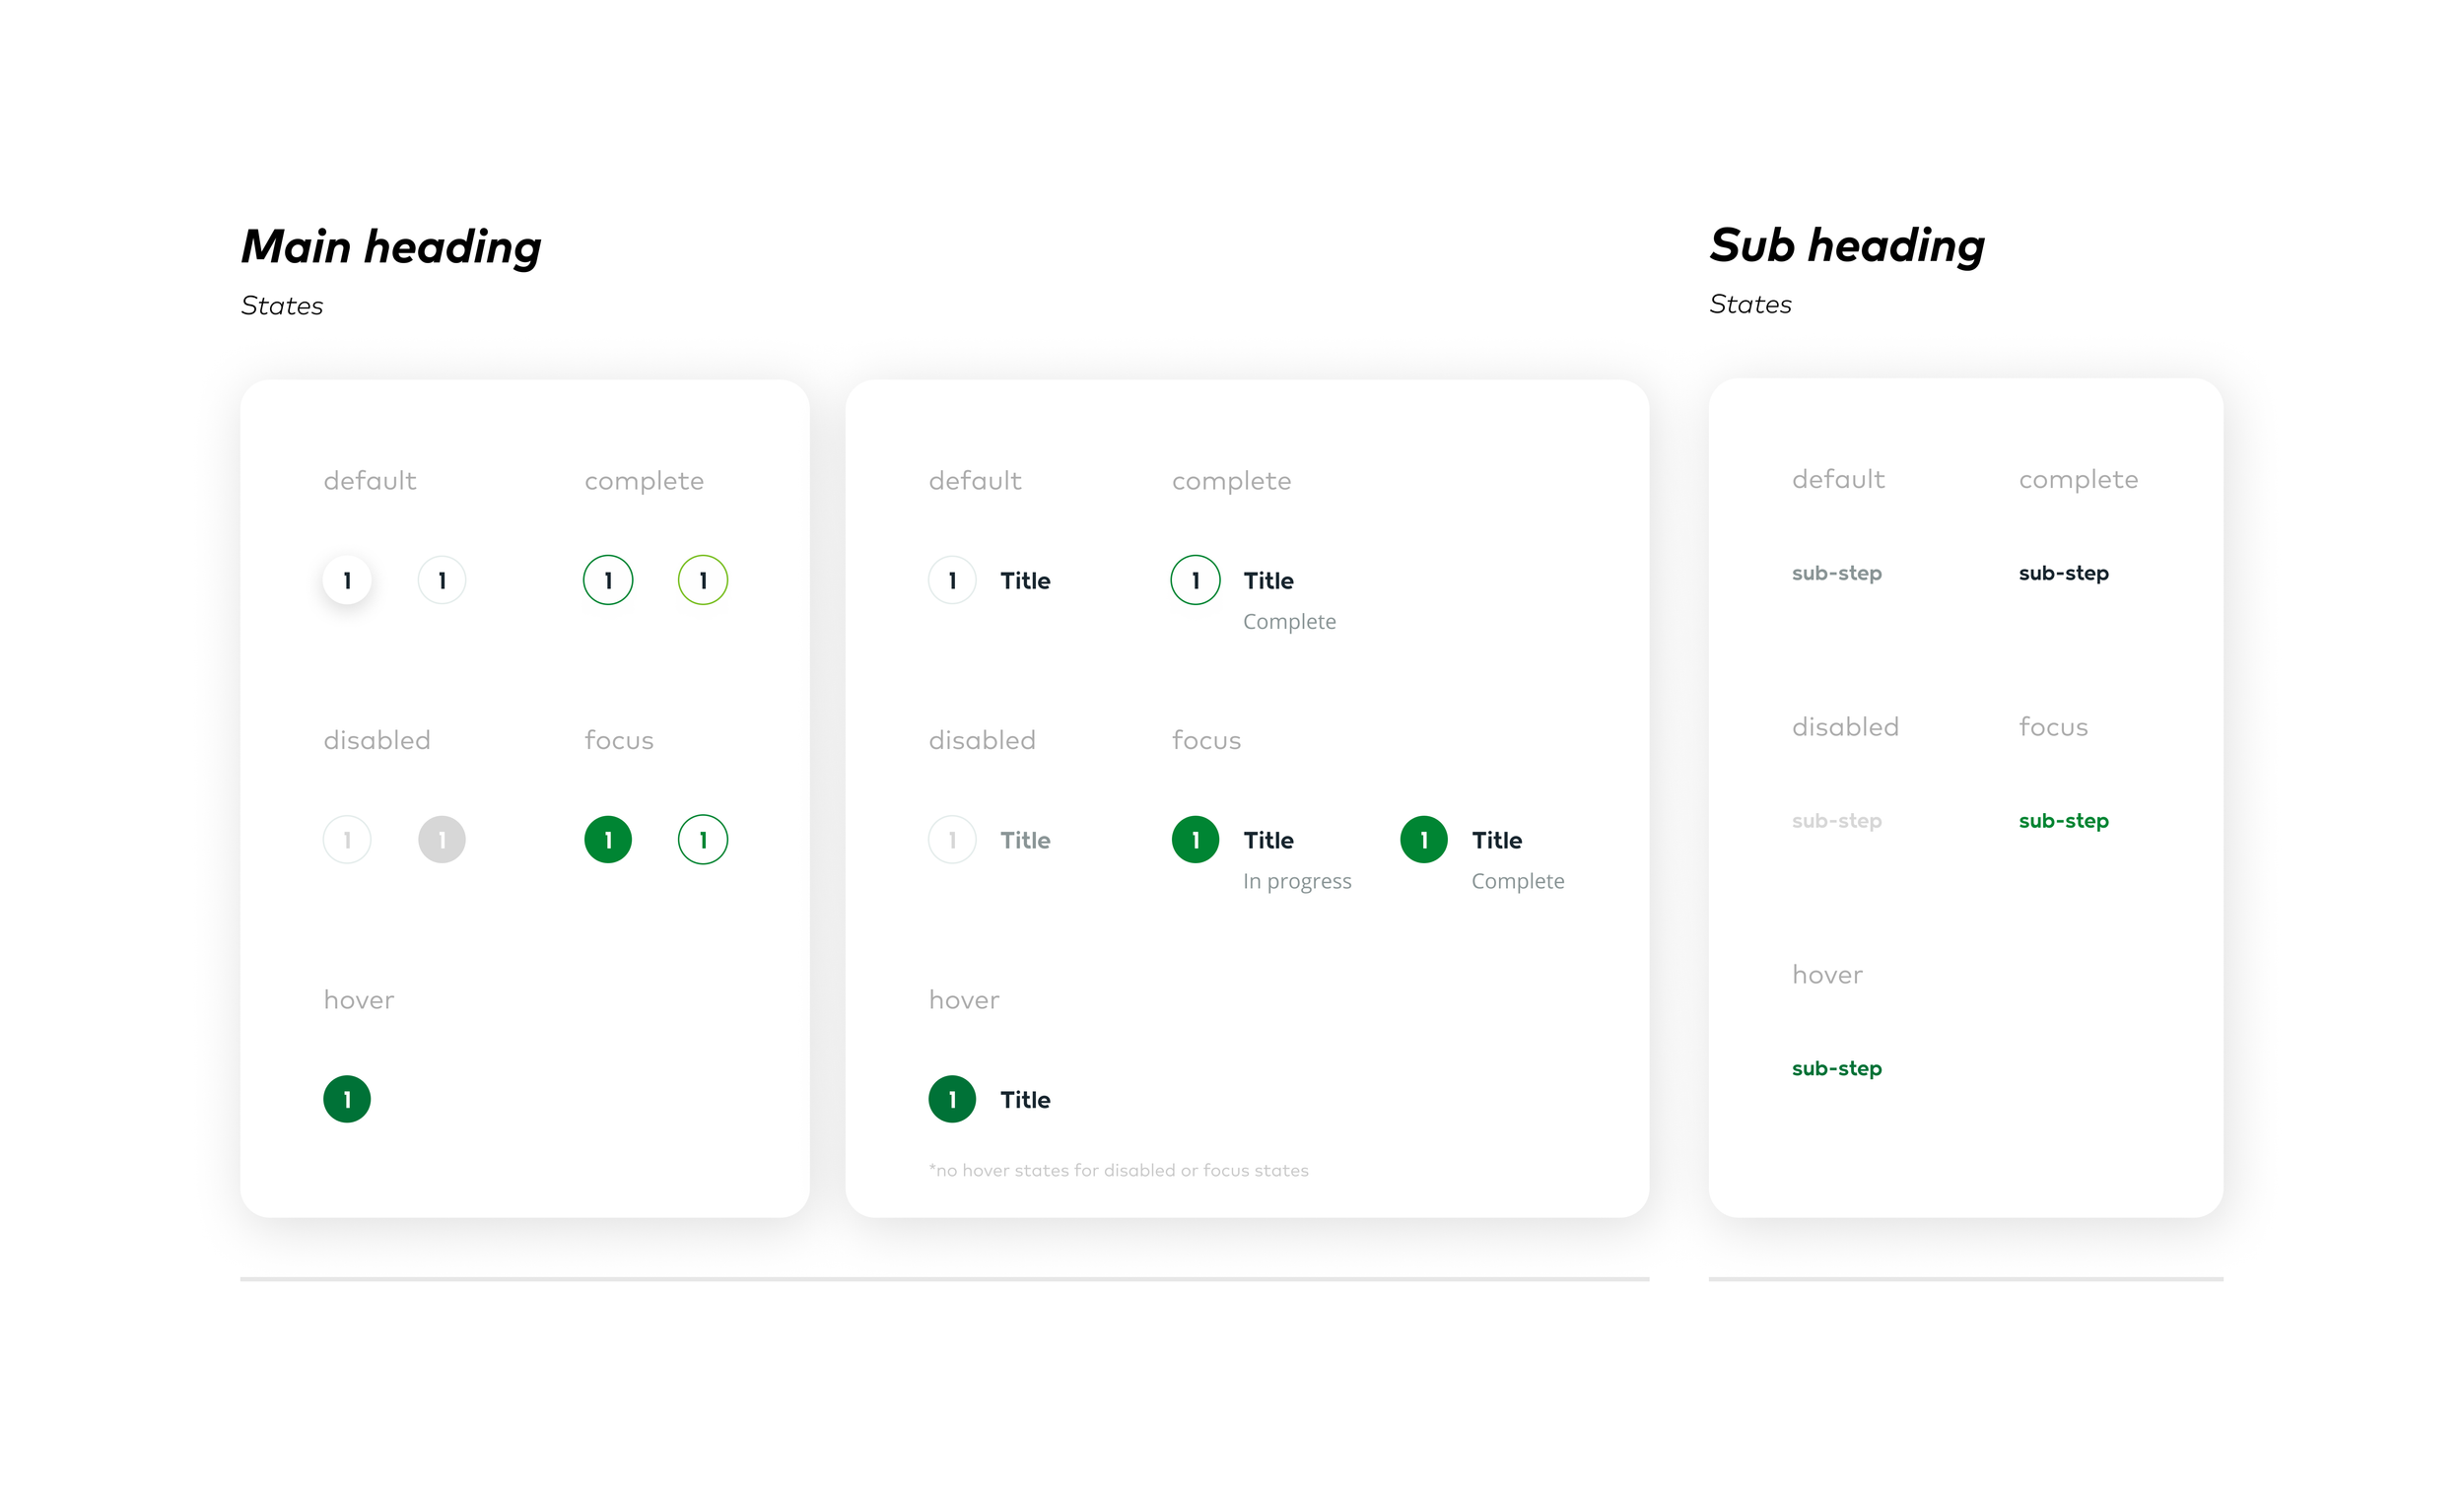Viewport: 2464px width, 1495px height.
Task: Click the green focus sub-step link
Action: tap(2064, 821)
